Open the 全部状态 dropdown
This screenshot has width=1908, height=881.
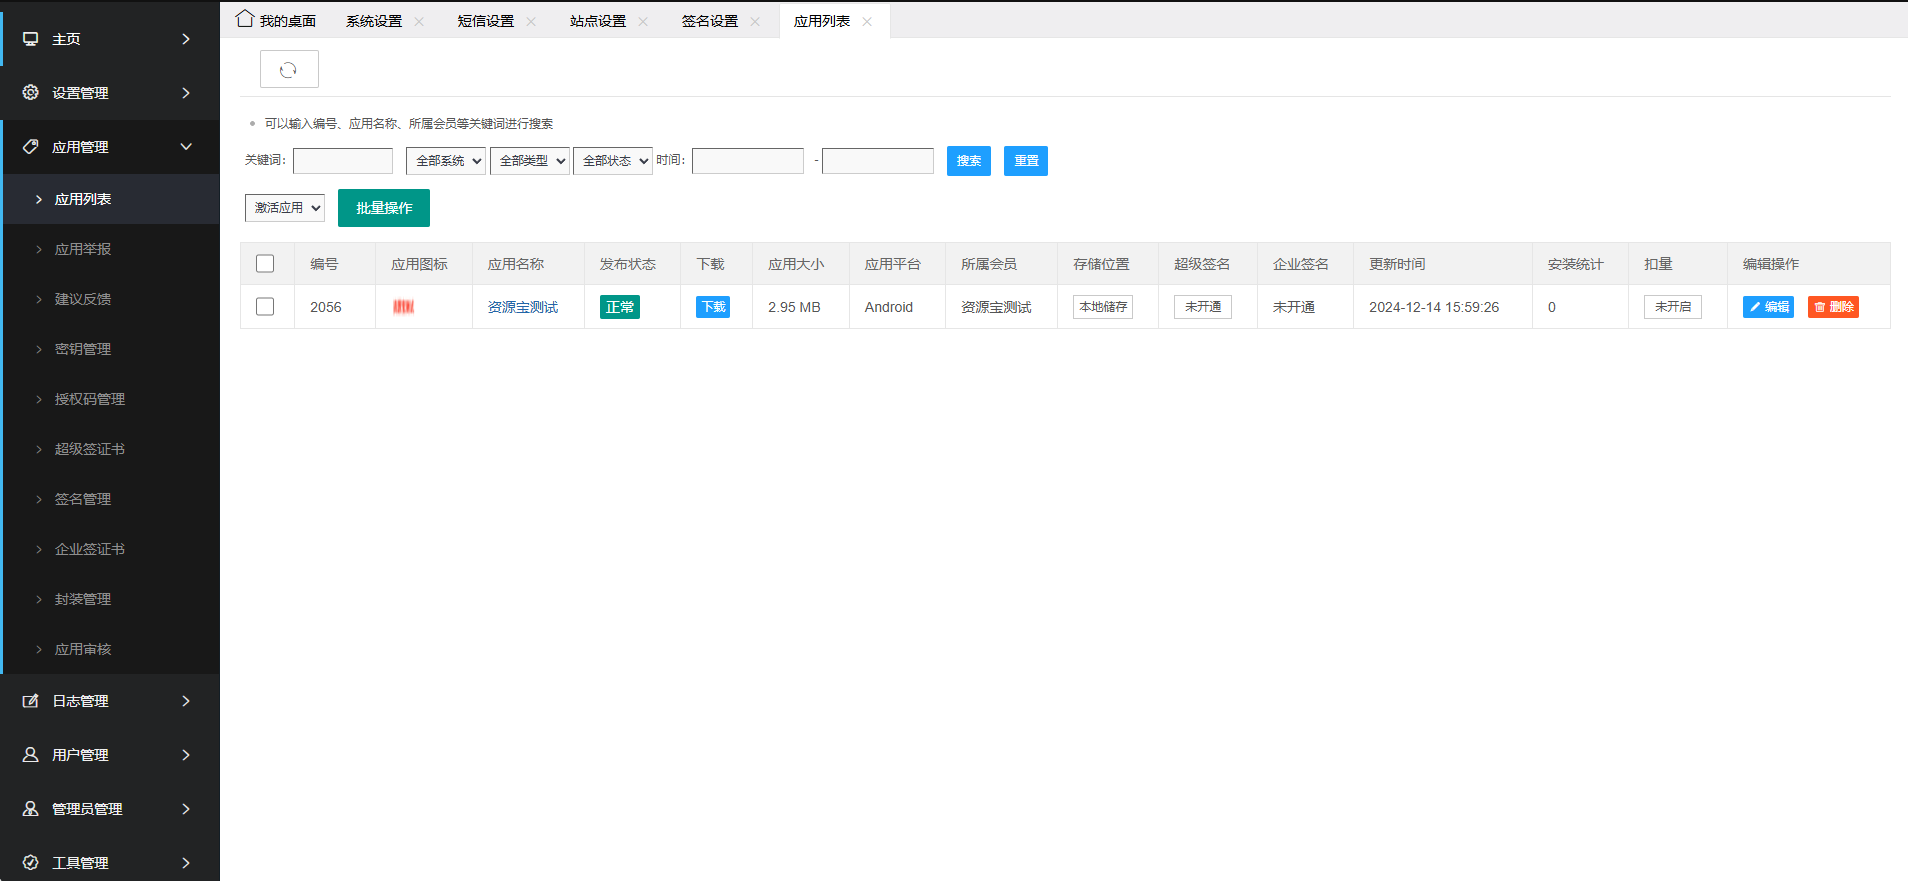(613, 161)
